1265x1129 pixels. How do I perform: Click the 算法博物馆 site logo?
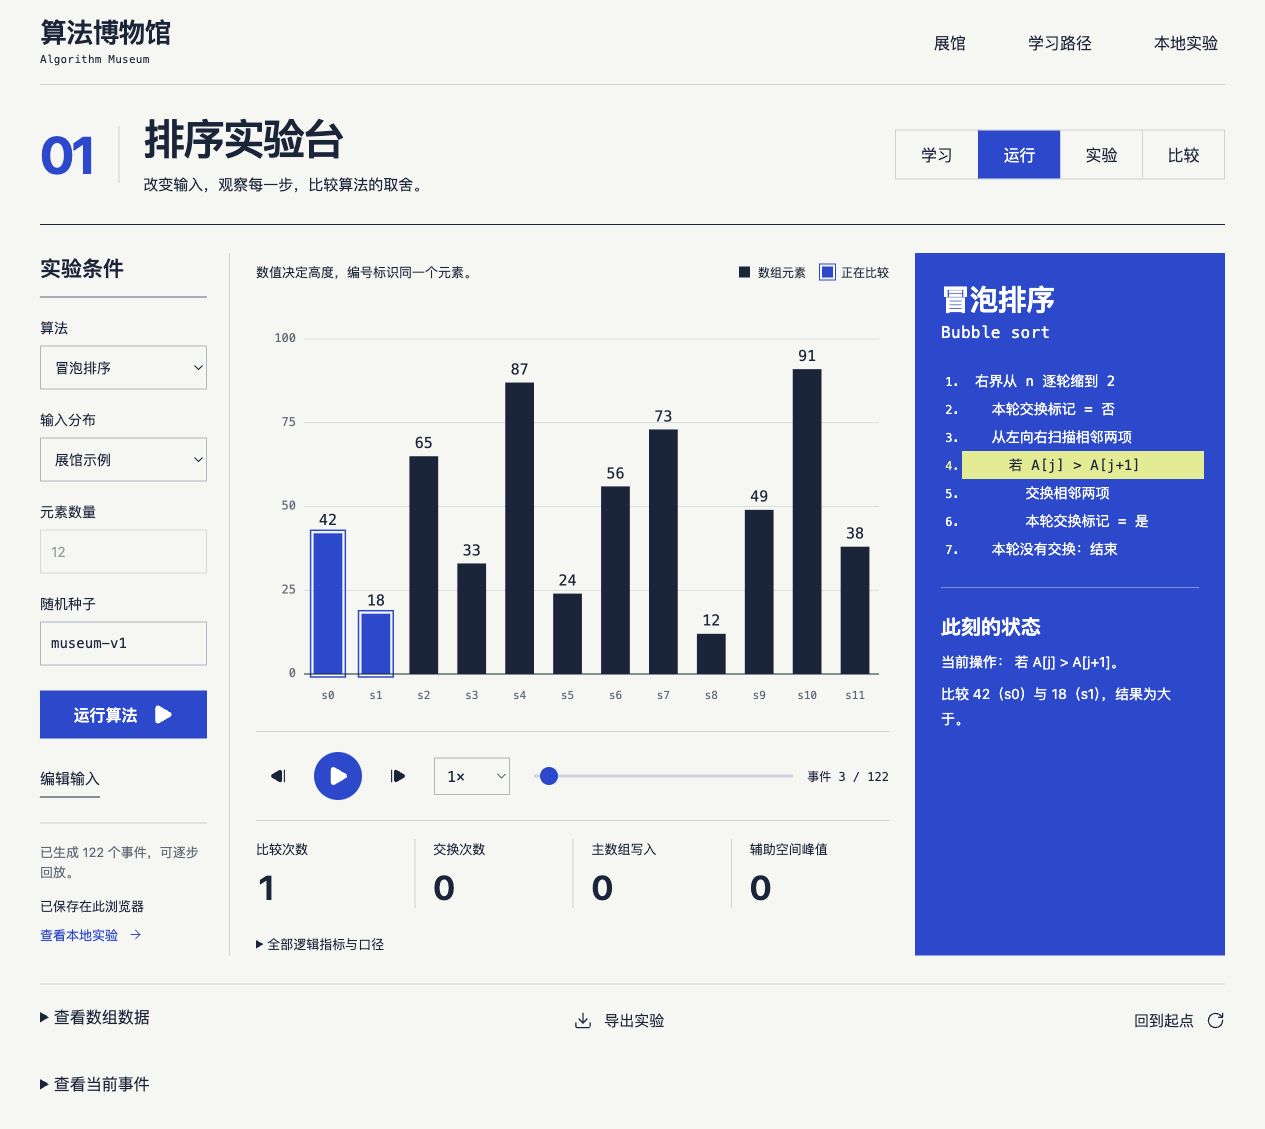(105, 42)
